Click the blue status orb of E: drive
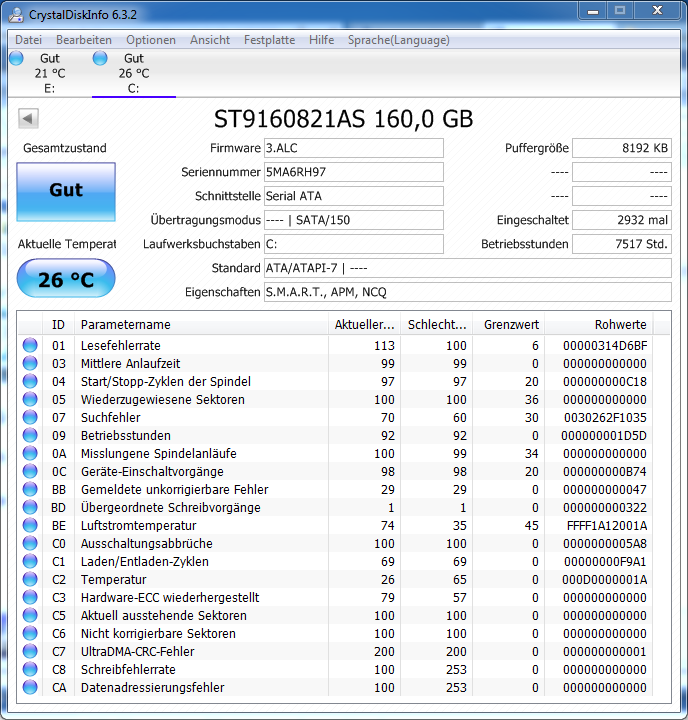 click(x=17, y=58)
